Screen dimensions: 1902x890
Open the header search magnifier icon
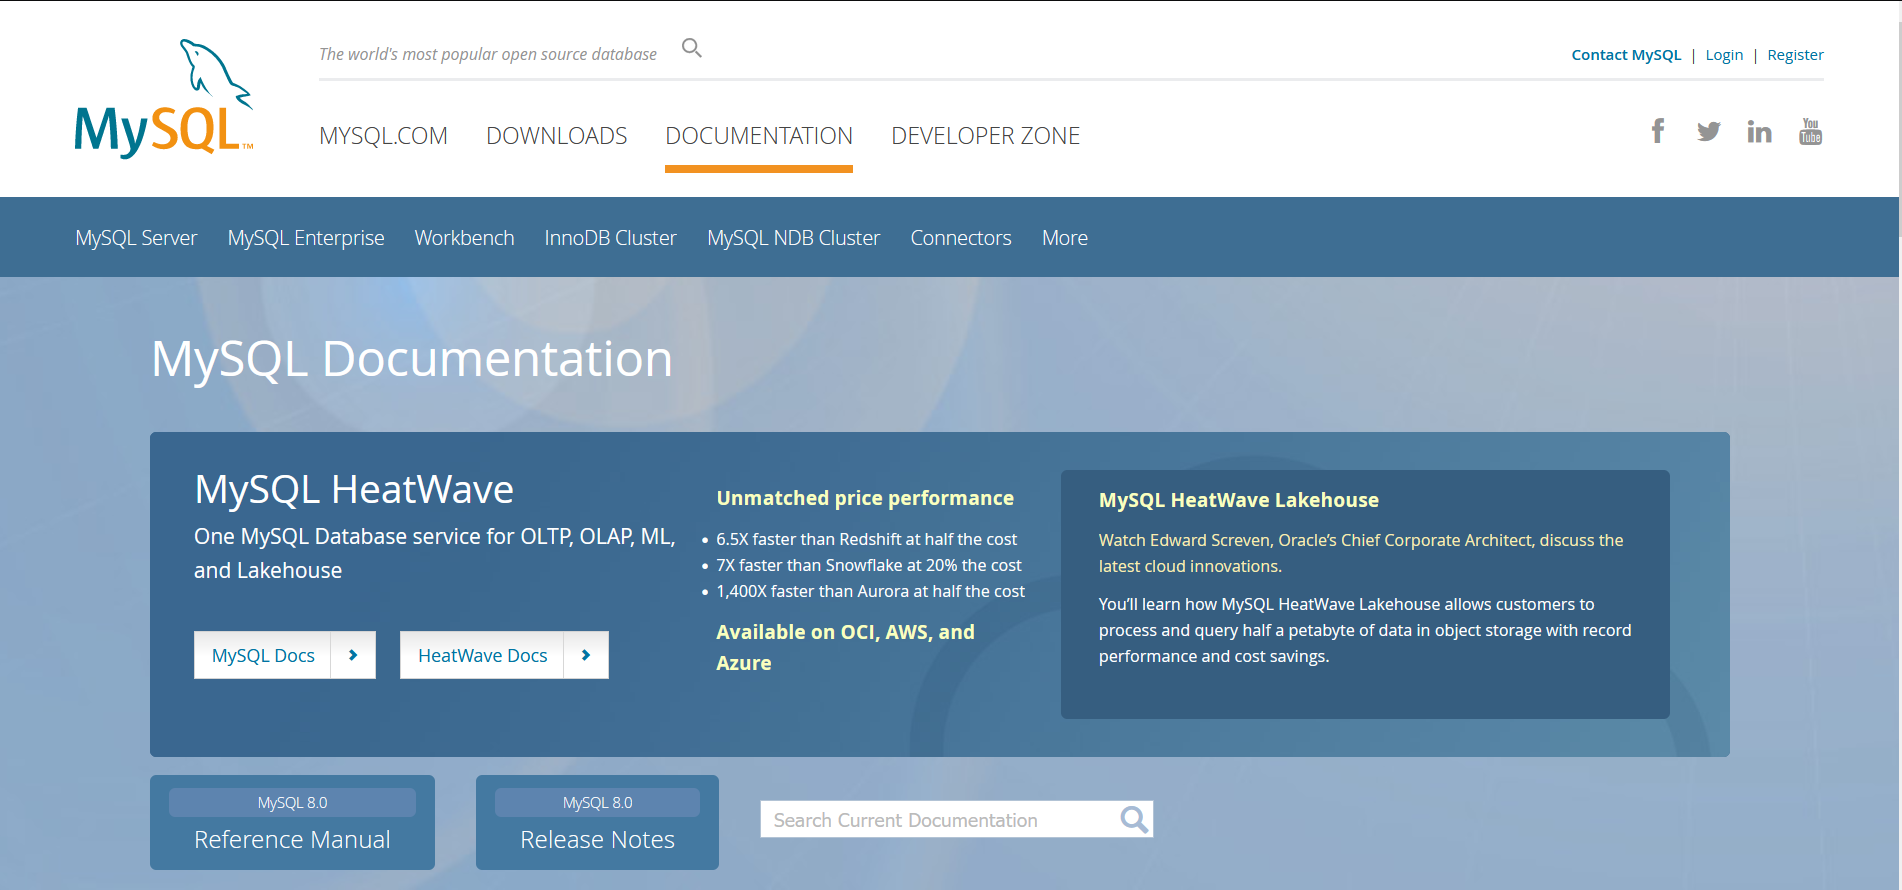[x=692, y=48]
